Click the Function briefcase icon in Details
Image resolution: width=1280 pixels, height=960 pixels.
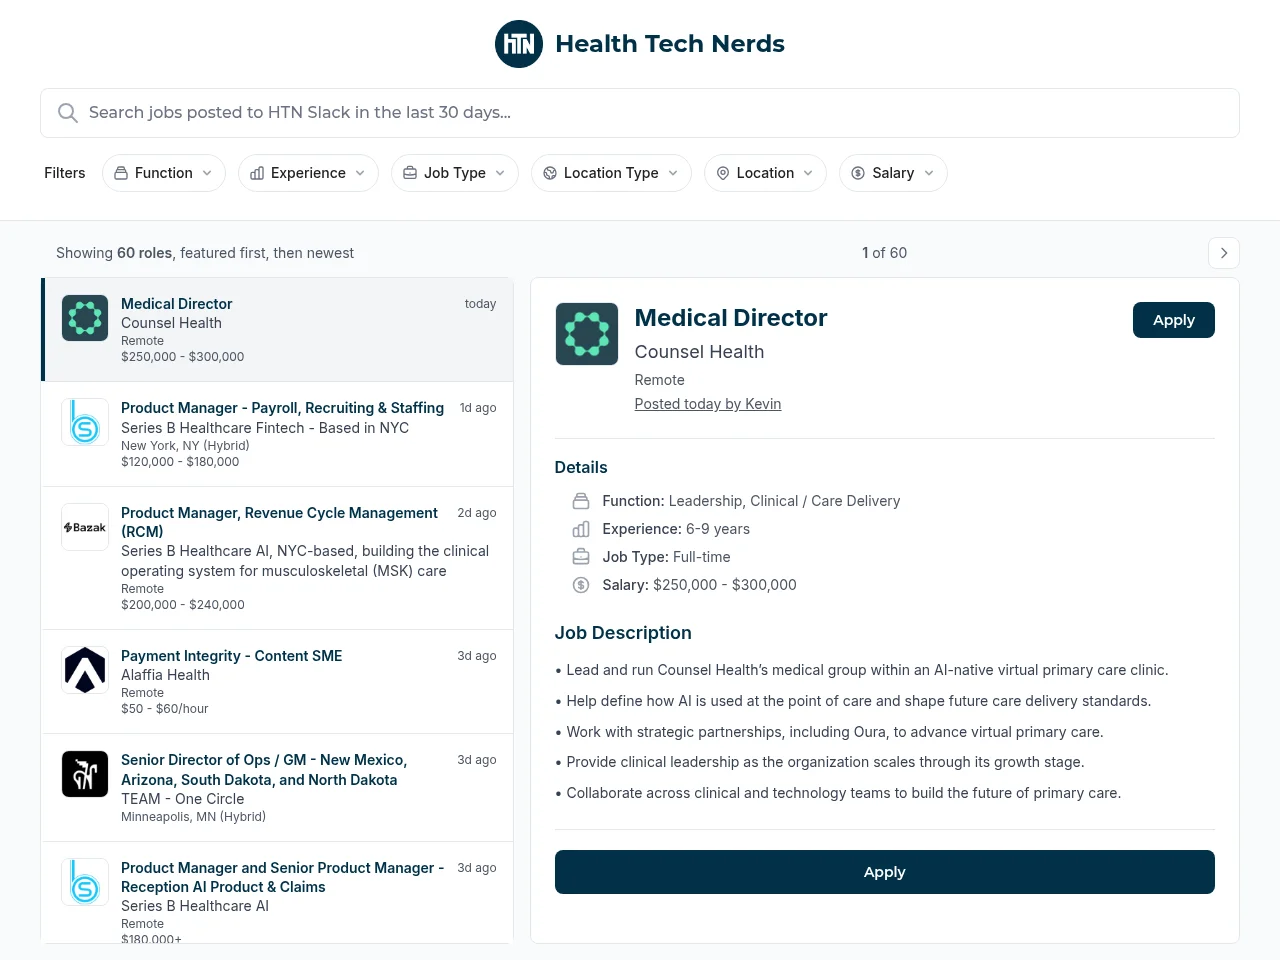(x=581, y=501)
